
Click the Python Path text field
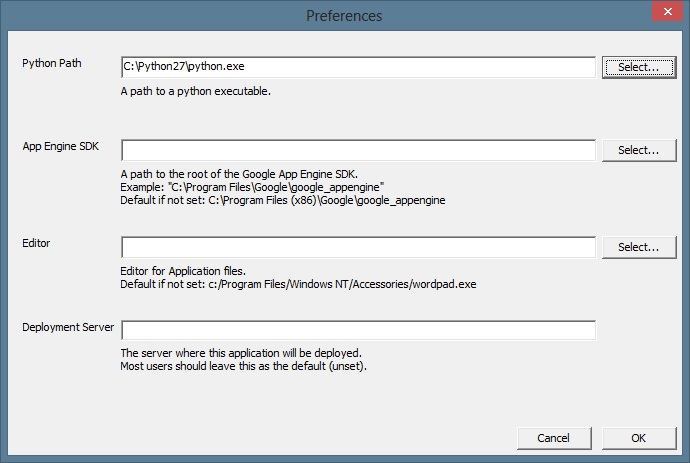click(358, 67)
